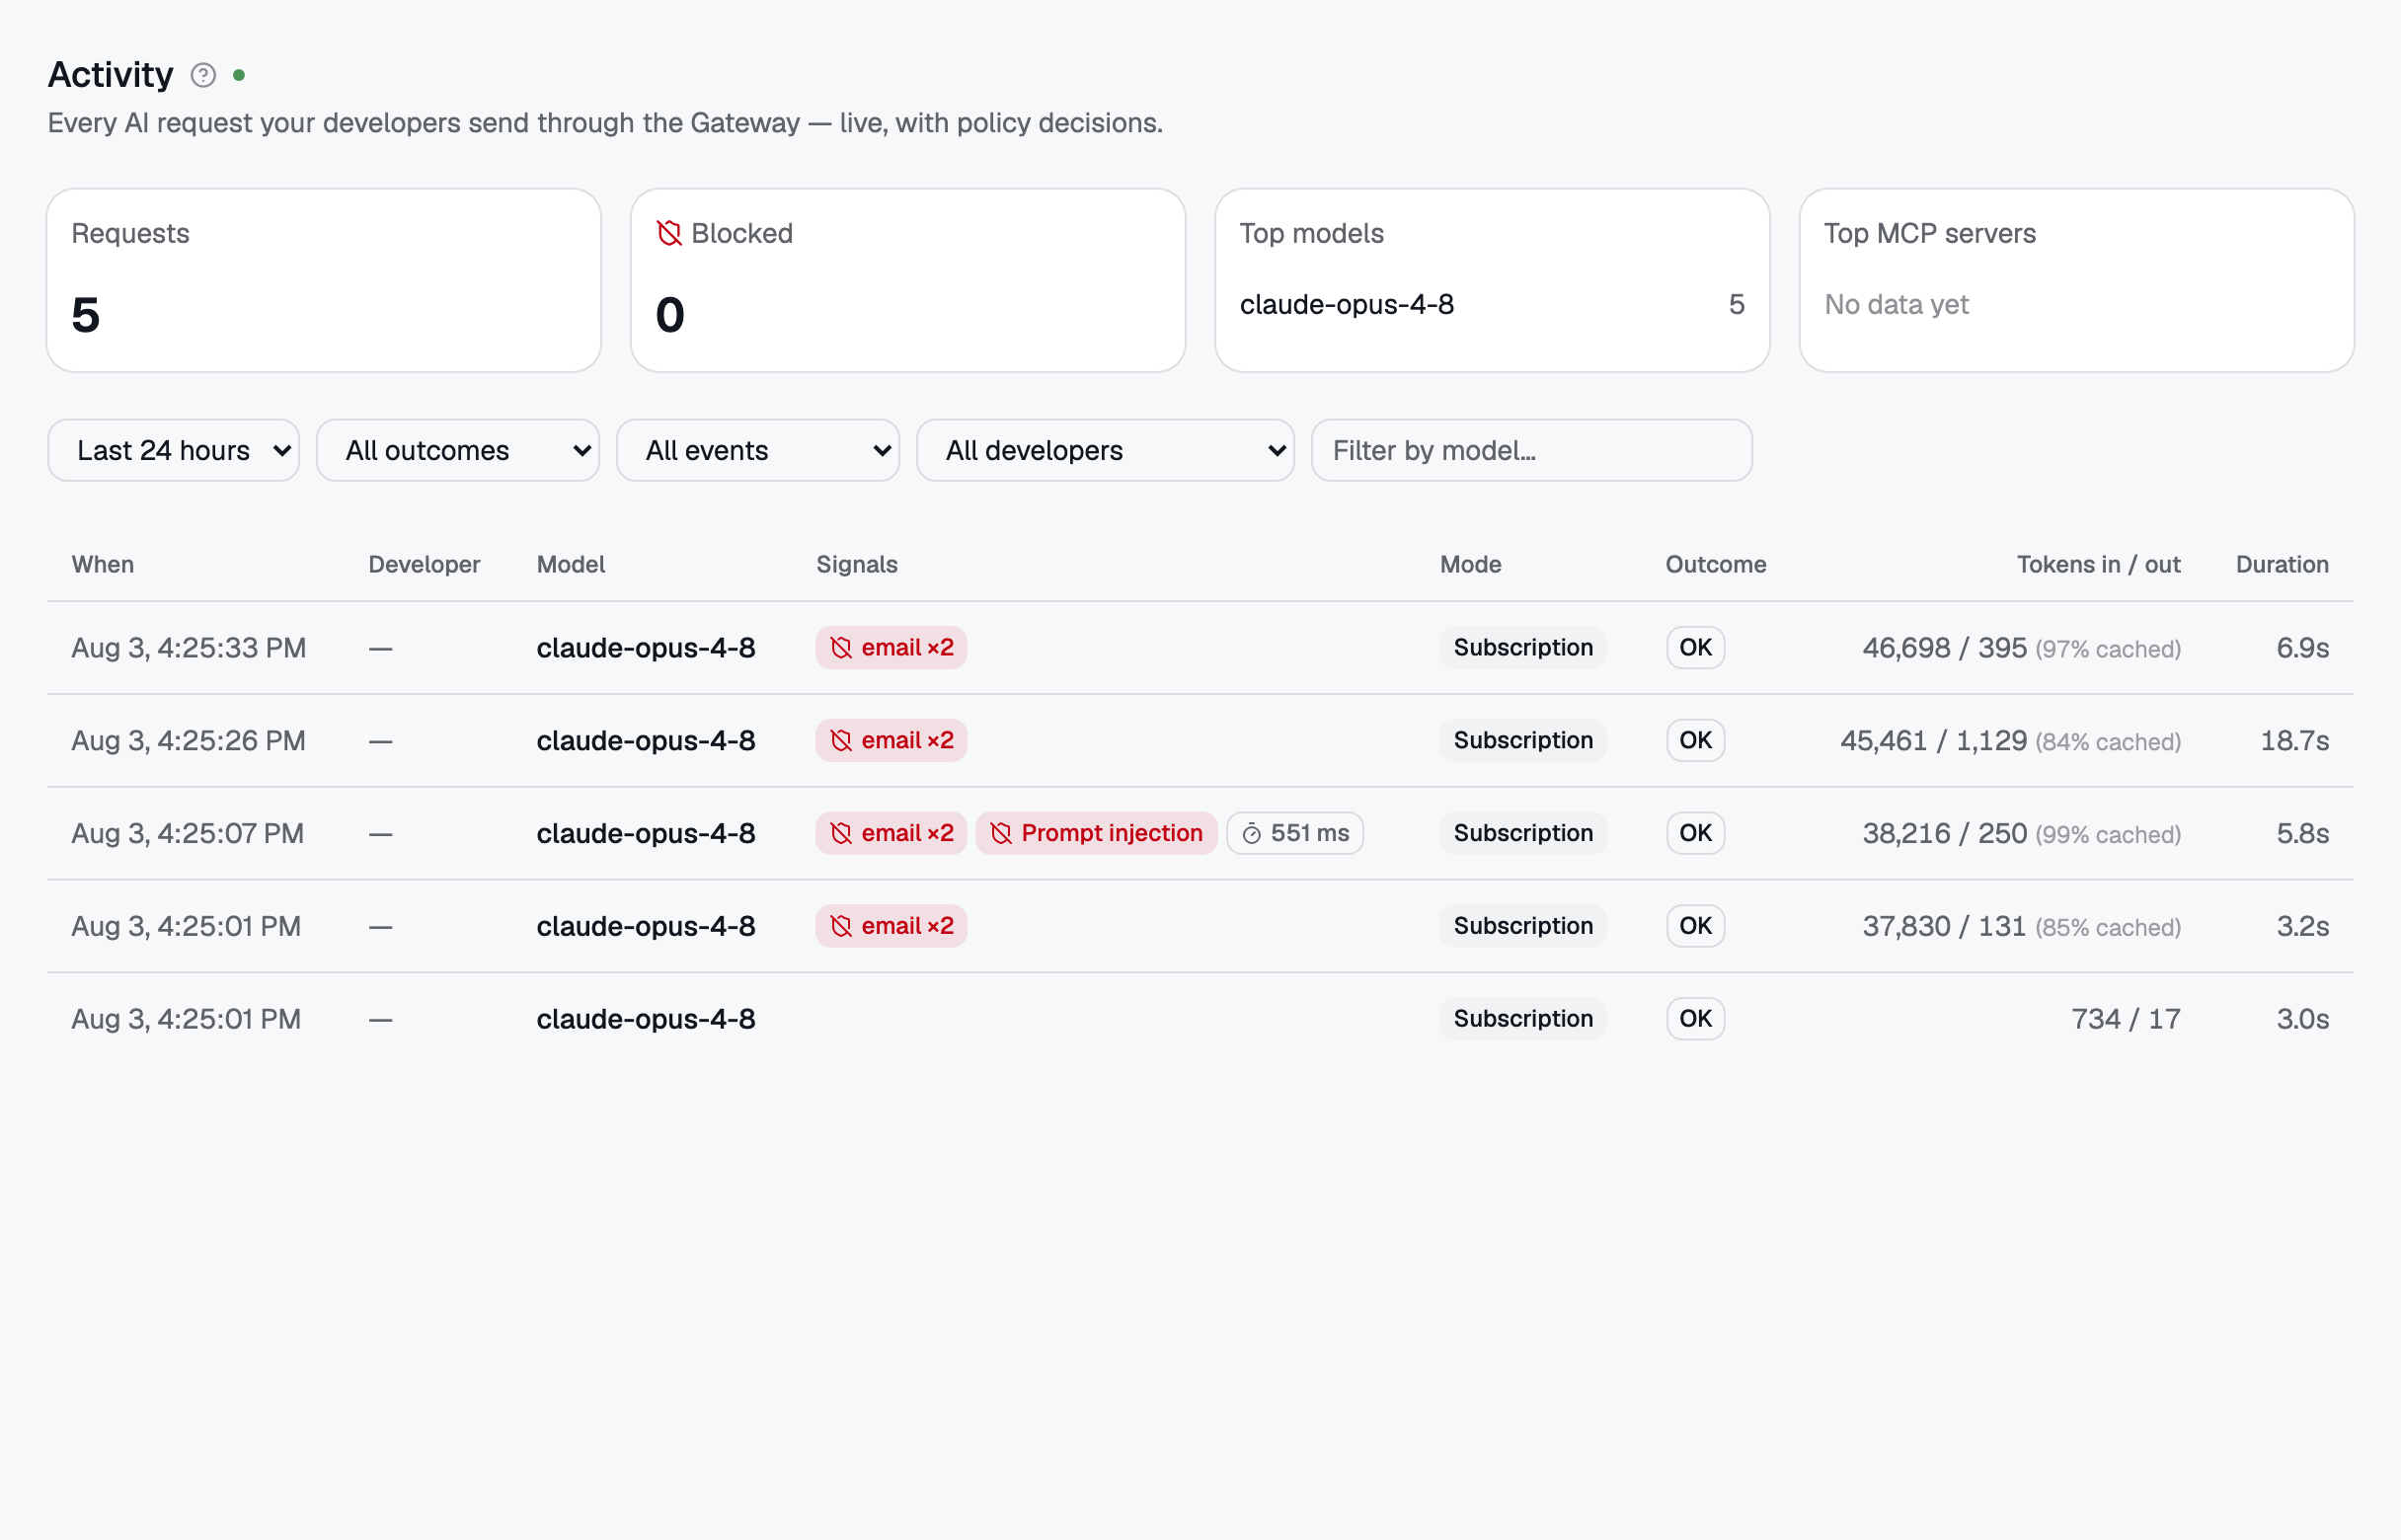Open the Activity help question-mark icon
The image size is (2401, 1540).
(x=203, y=75)
